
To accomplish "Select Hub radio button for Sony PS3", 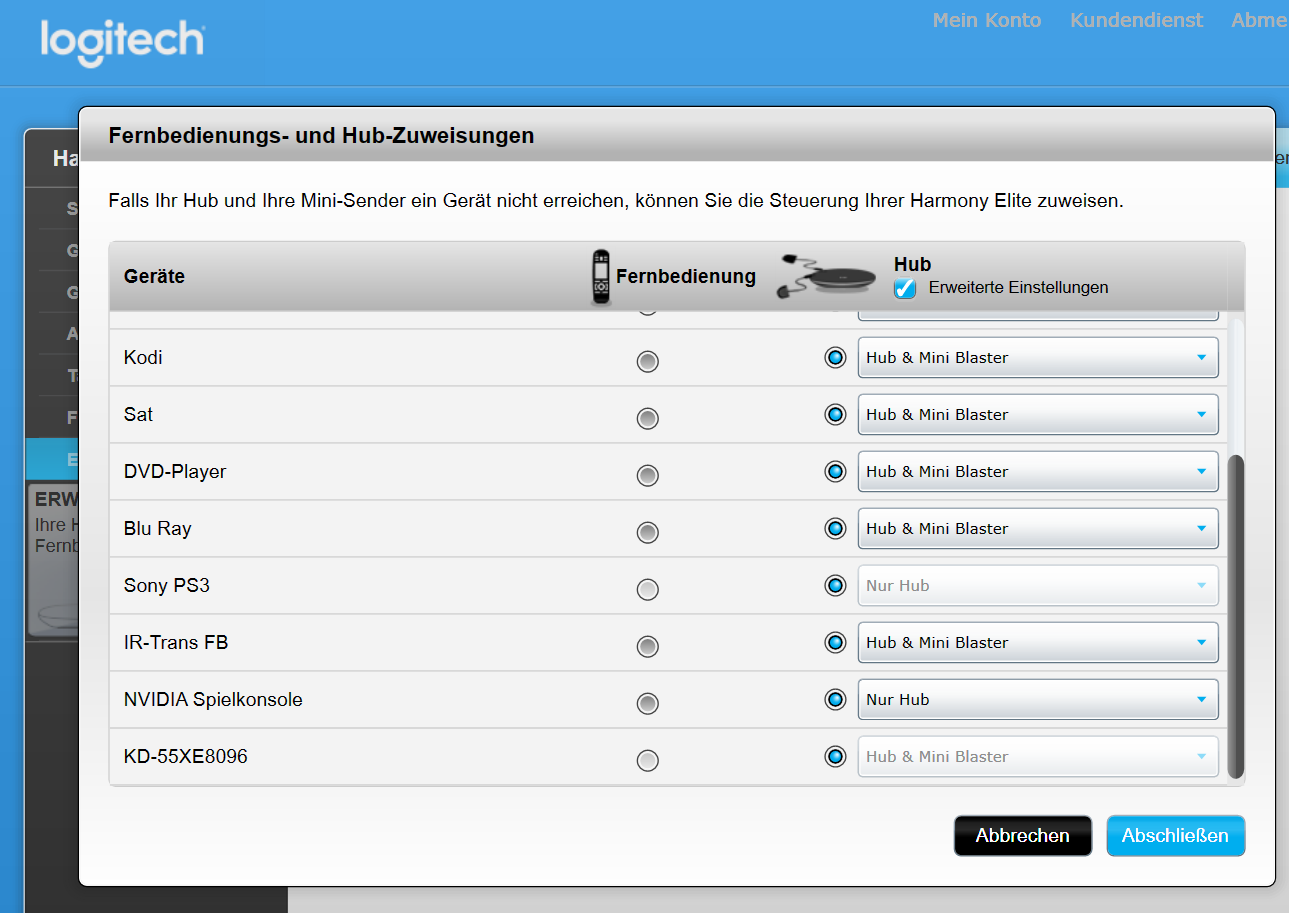I will (835, 585).
